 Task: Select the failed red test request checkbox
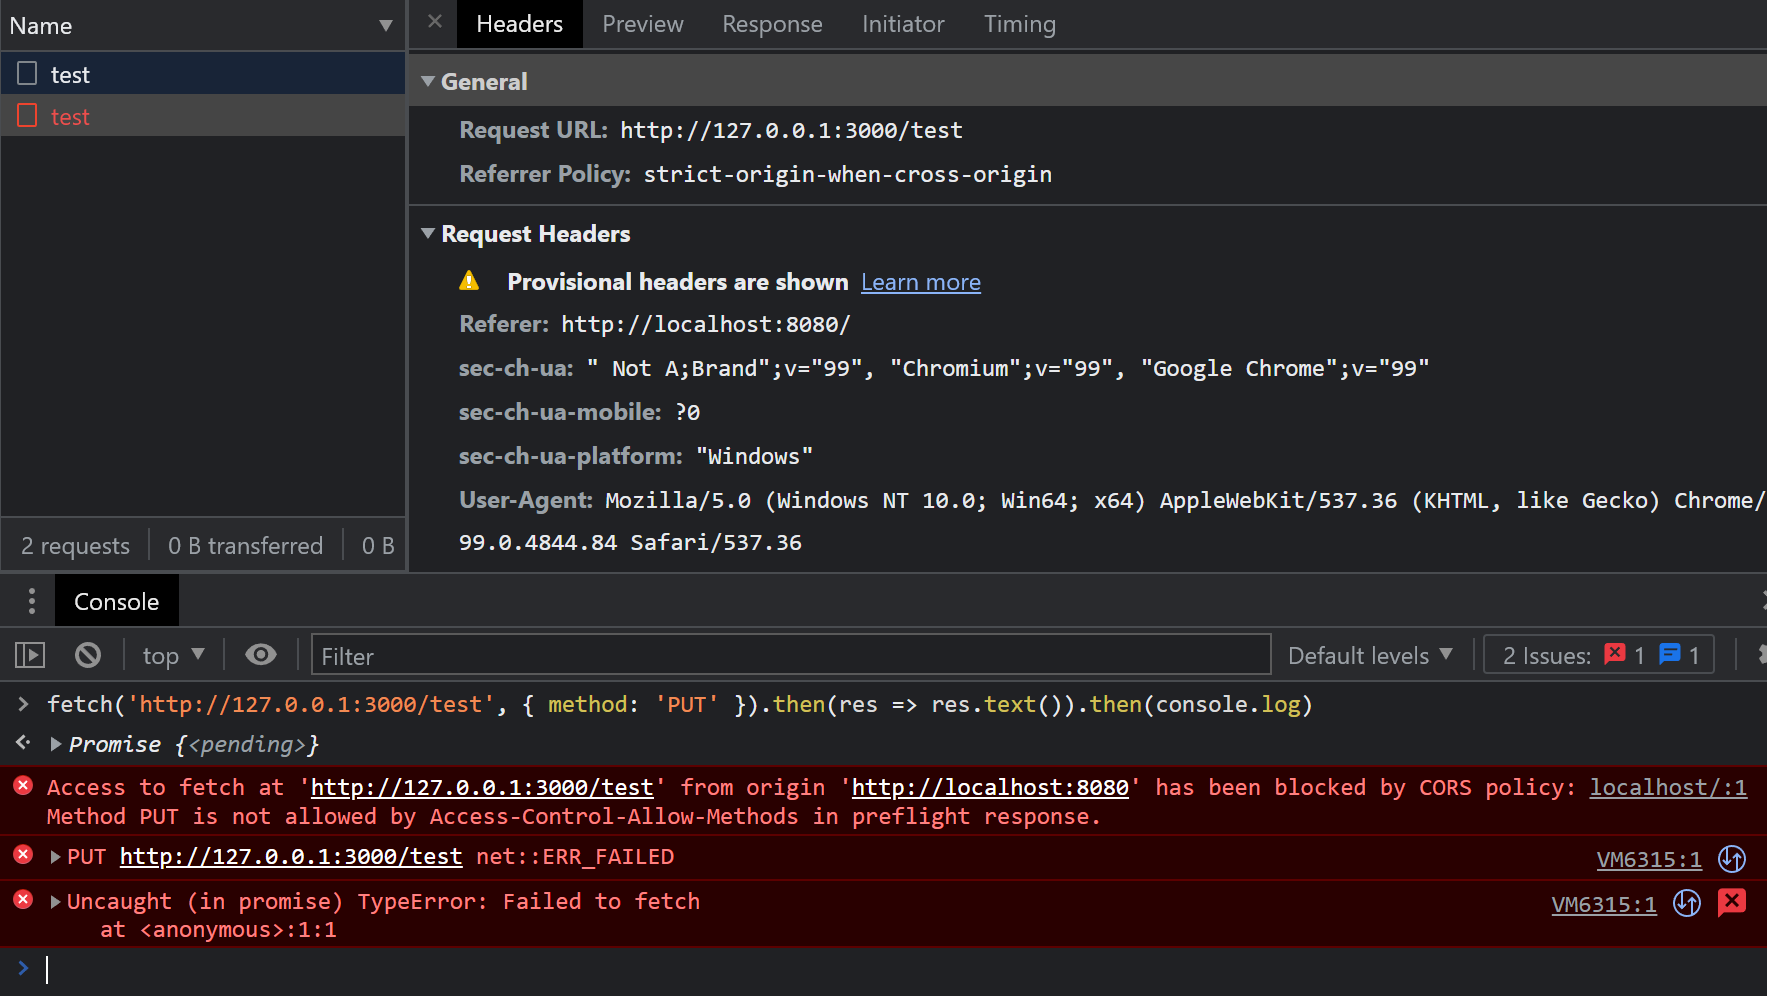click(28, 116)
